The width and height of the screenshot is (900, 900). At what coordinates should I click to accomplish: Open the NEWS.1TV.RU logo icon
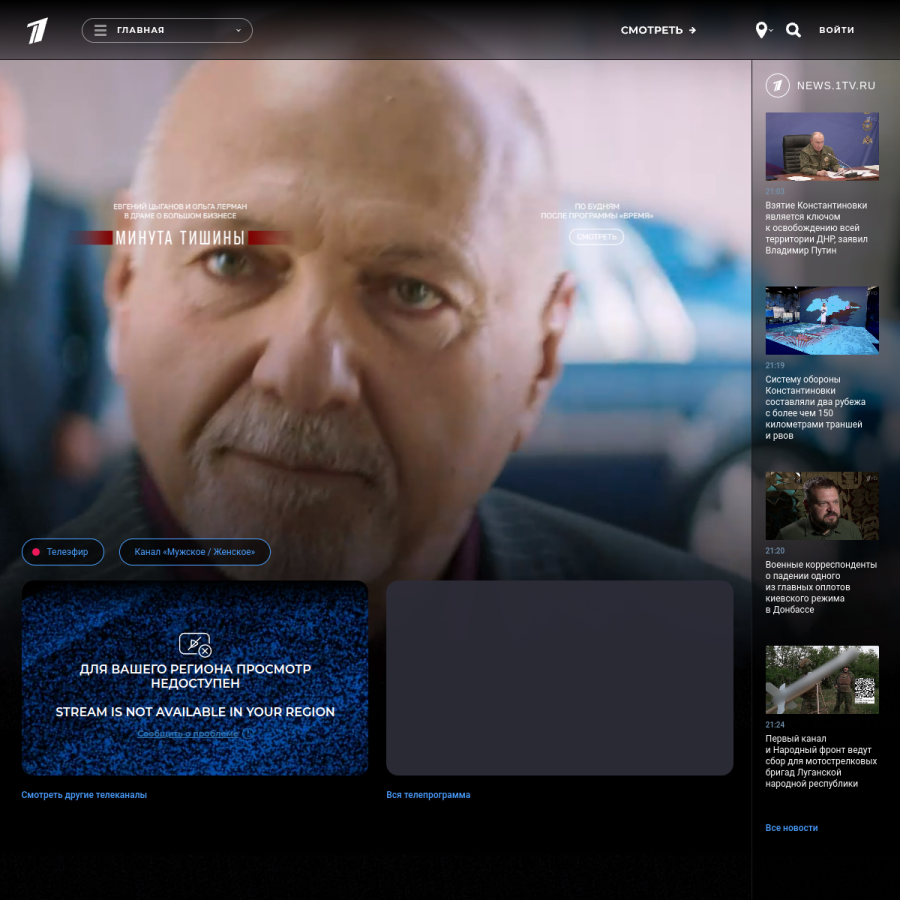pyautogui.click(x=777, y=86)
